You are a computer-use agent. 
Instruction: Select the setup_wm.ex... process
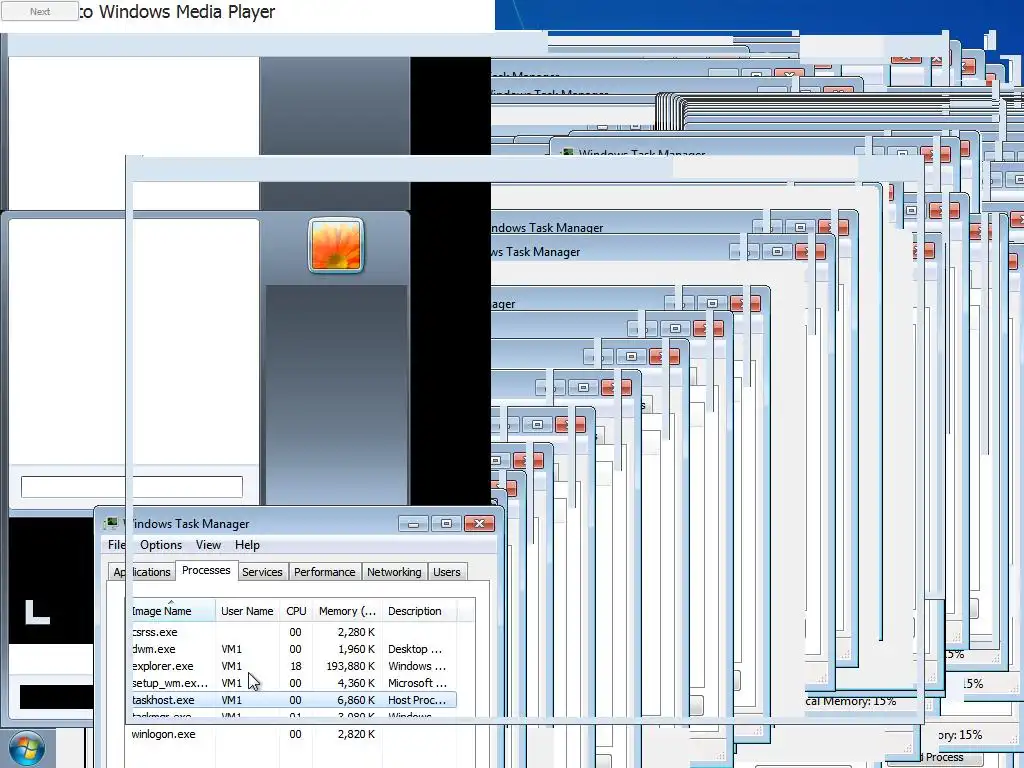pyautogui.click(x=292, y=683)
